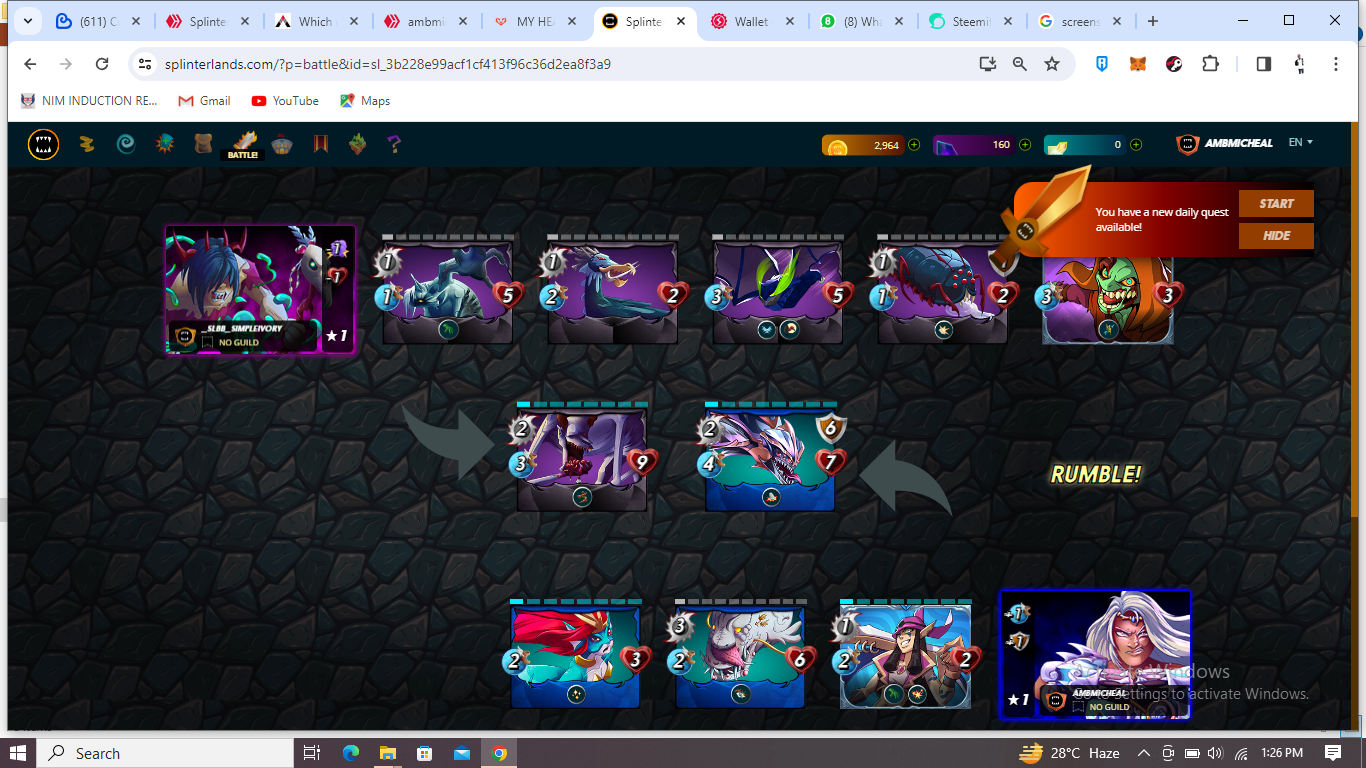Open File Explorer from the taskbar

[x=387, y=753]
